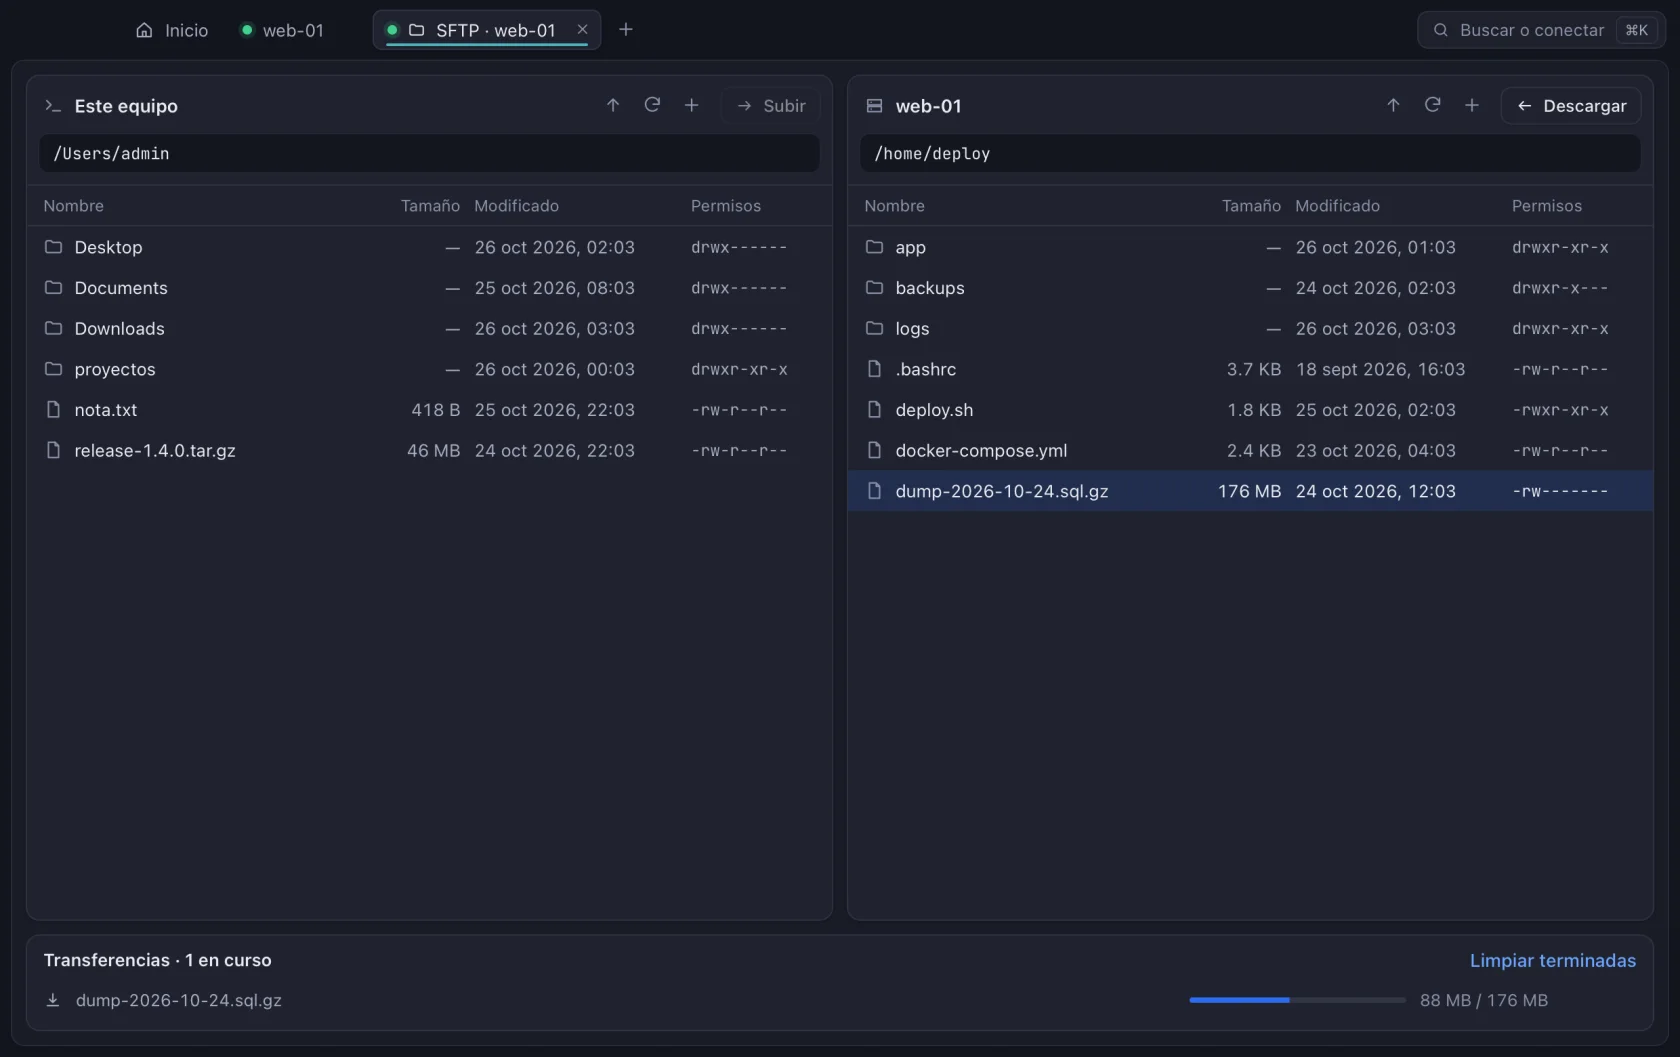Click the server icon beside web-01 panel title
This screenshot has width=1680, height=1057.
pos(874,106)
